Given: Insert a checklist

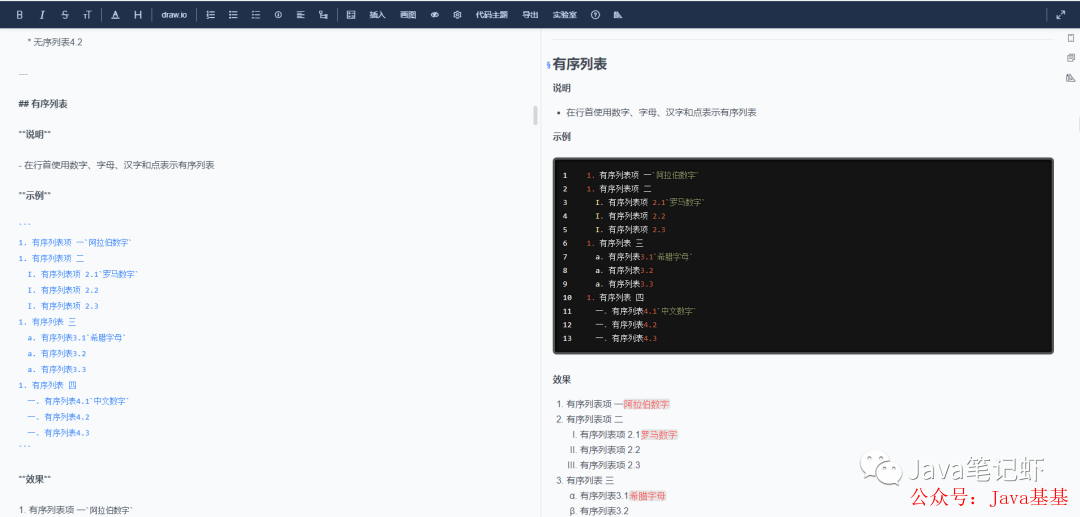Looking at the screenshot, I should 256,14.
